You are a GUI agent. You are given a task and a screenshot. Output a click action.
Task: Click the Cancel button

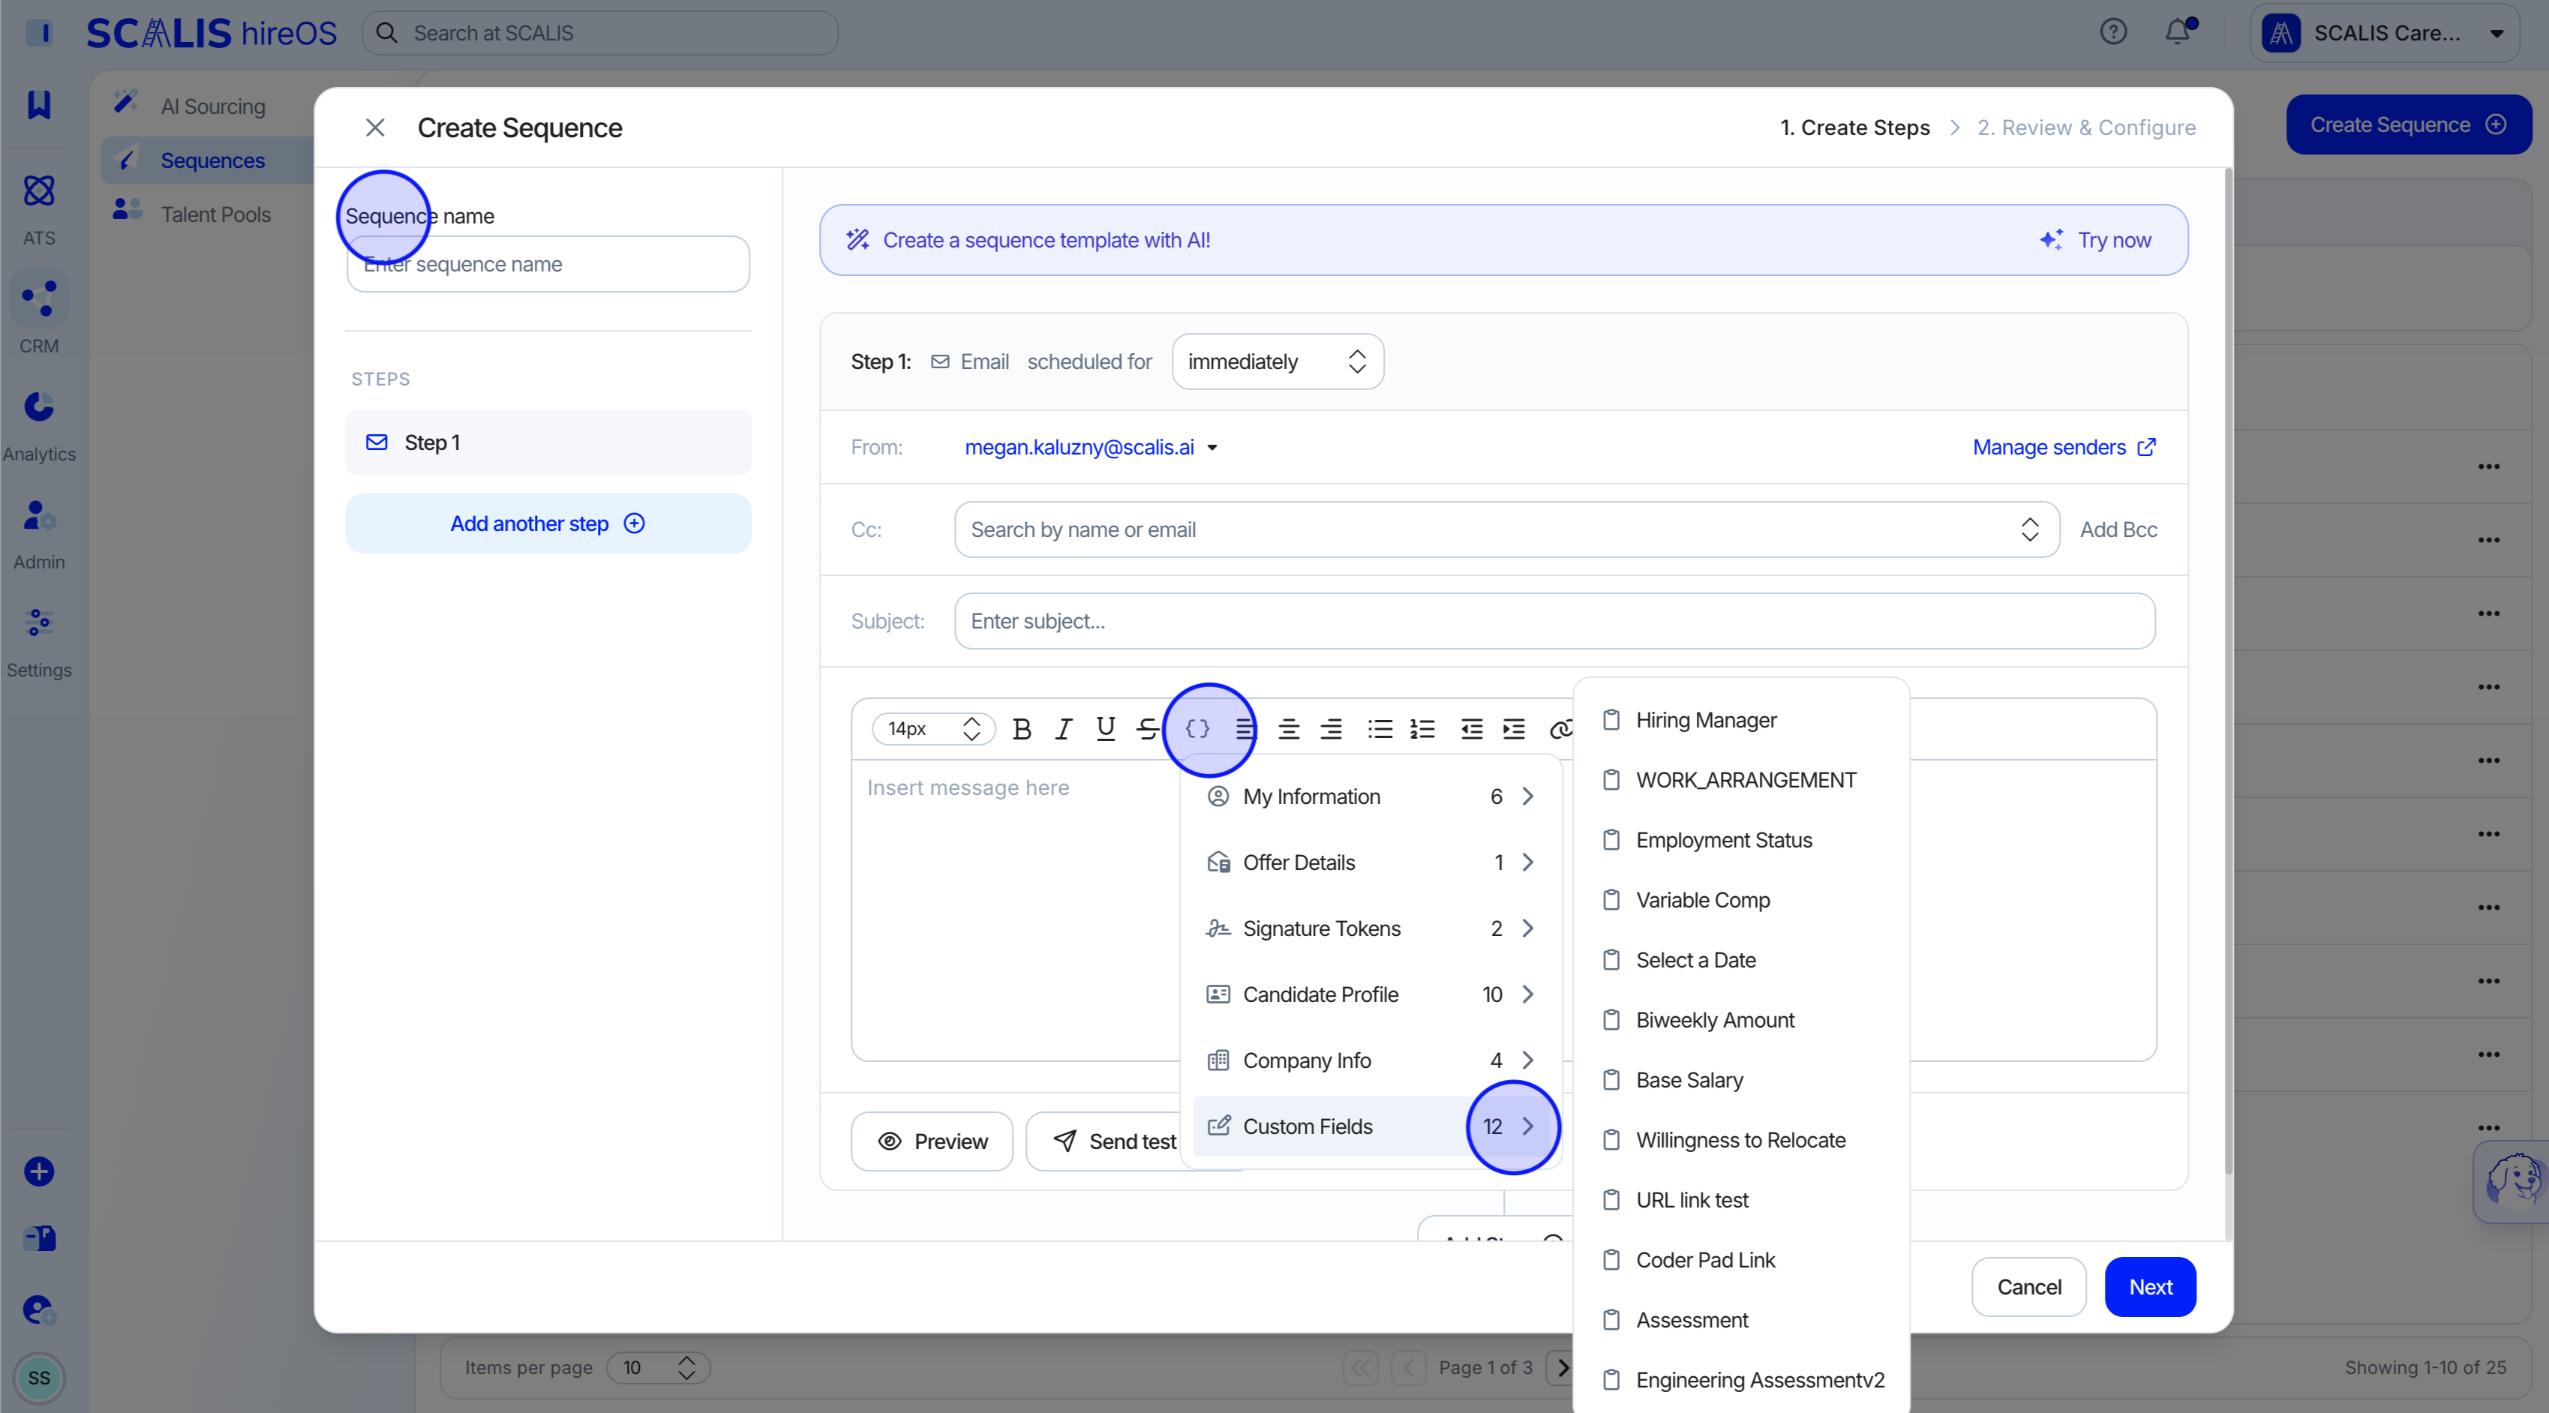pyautogui.click(x=2029, y=1287)
